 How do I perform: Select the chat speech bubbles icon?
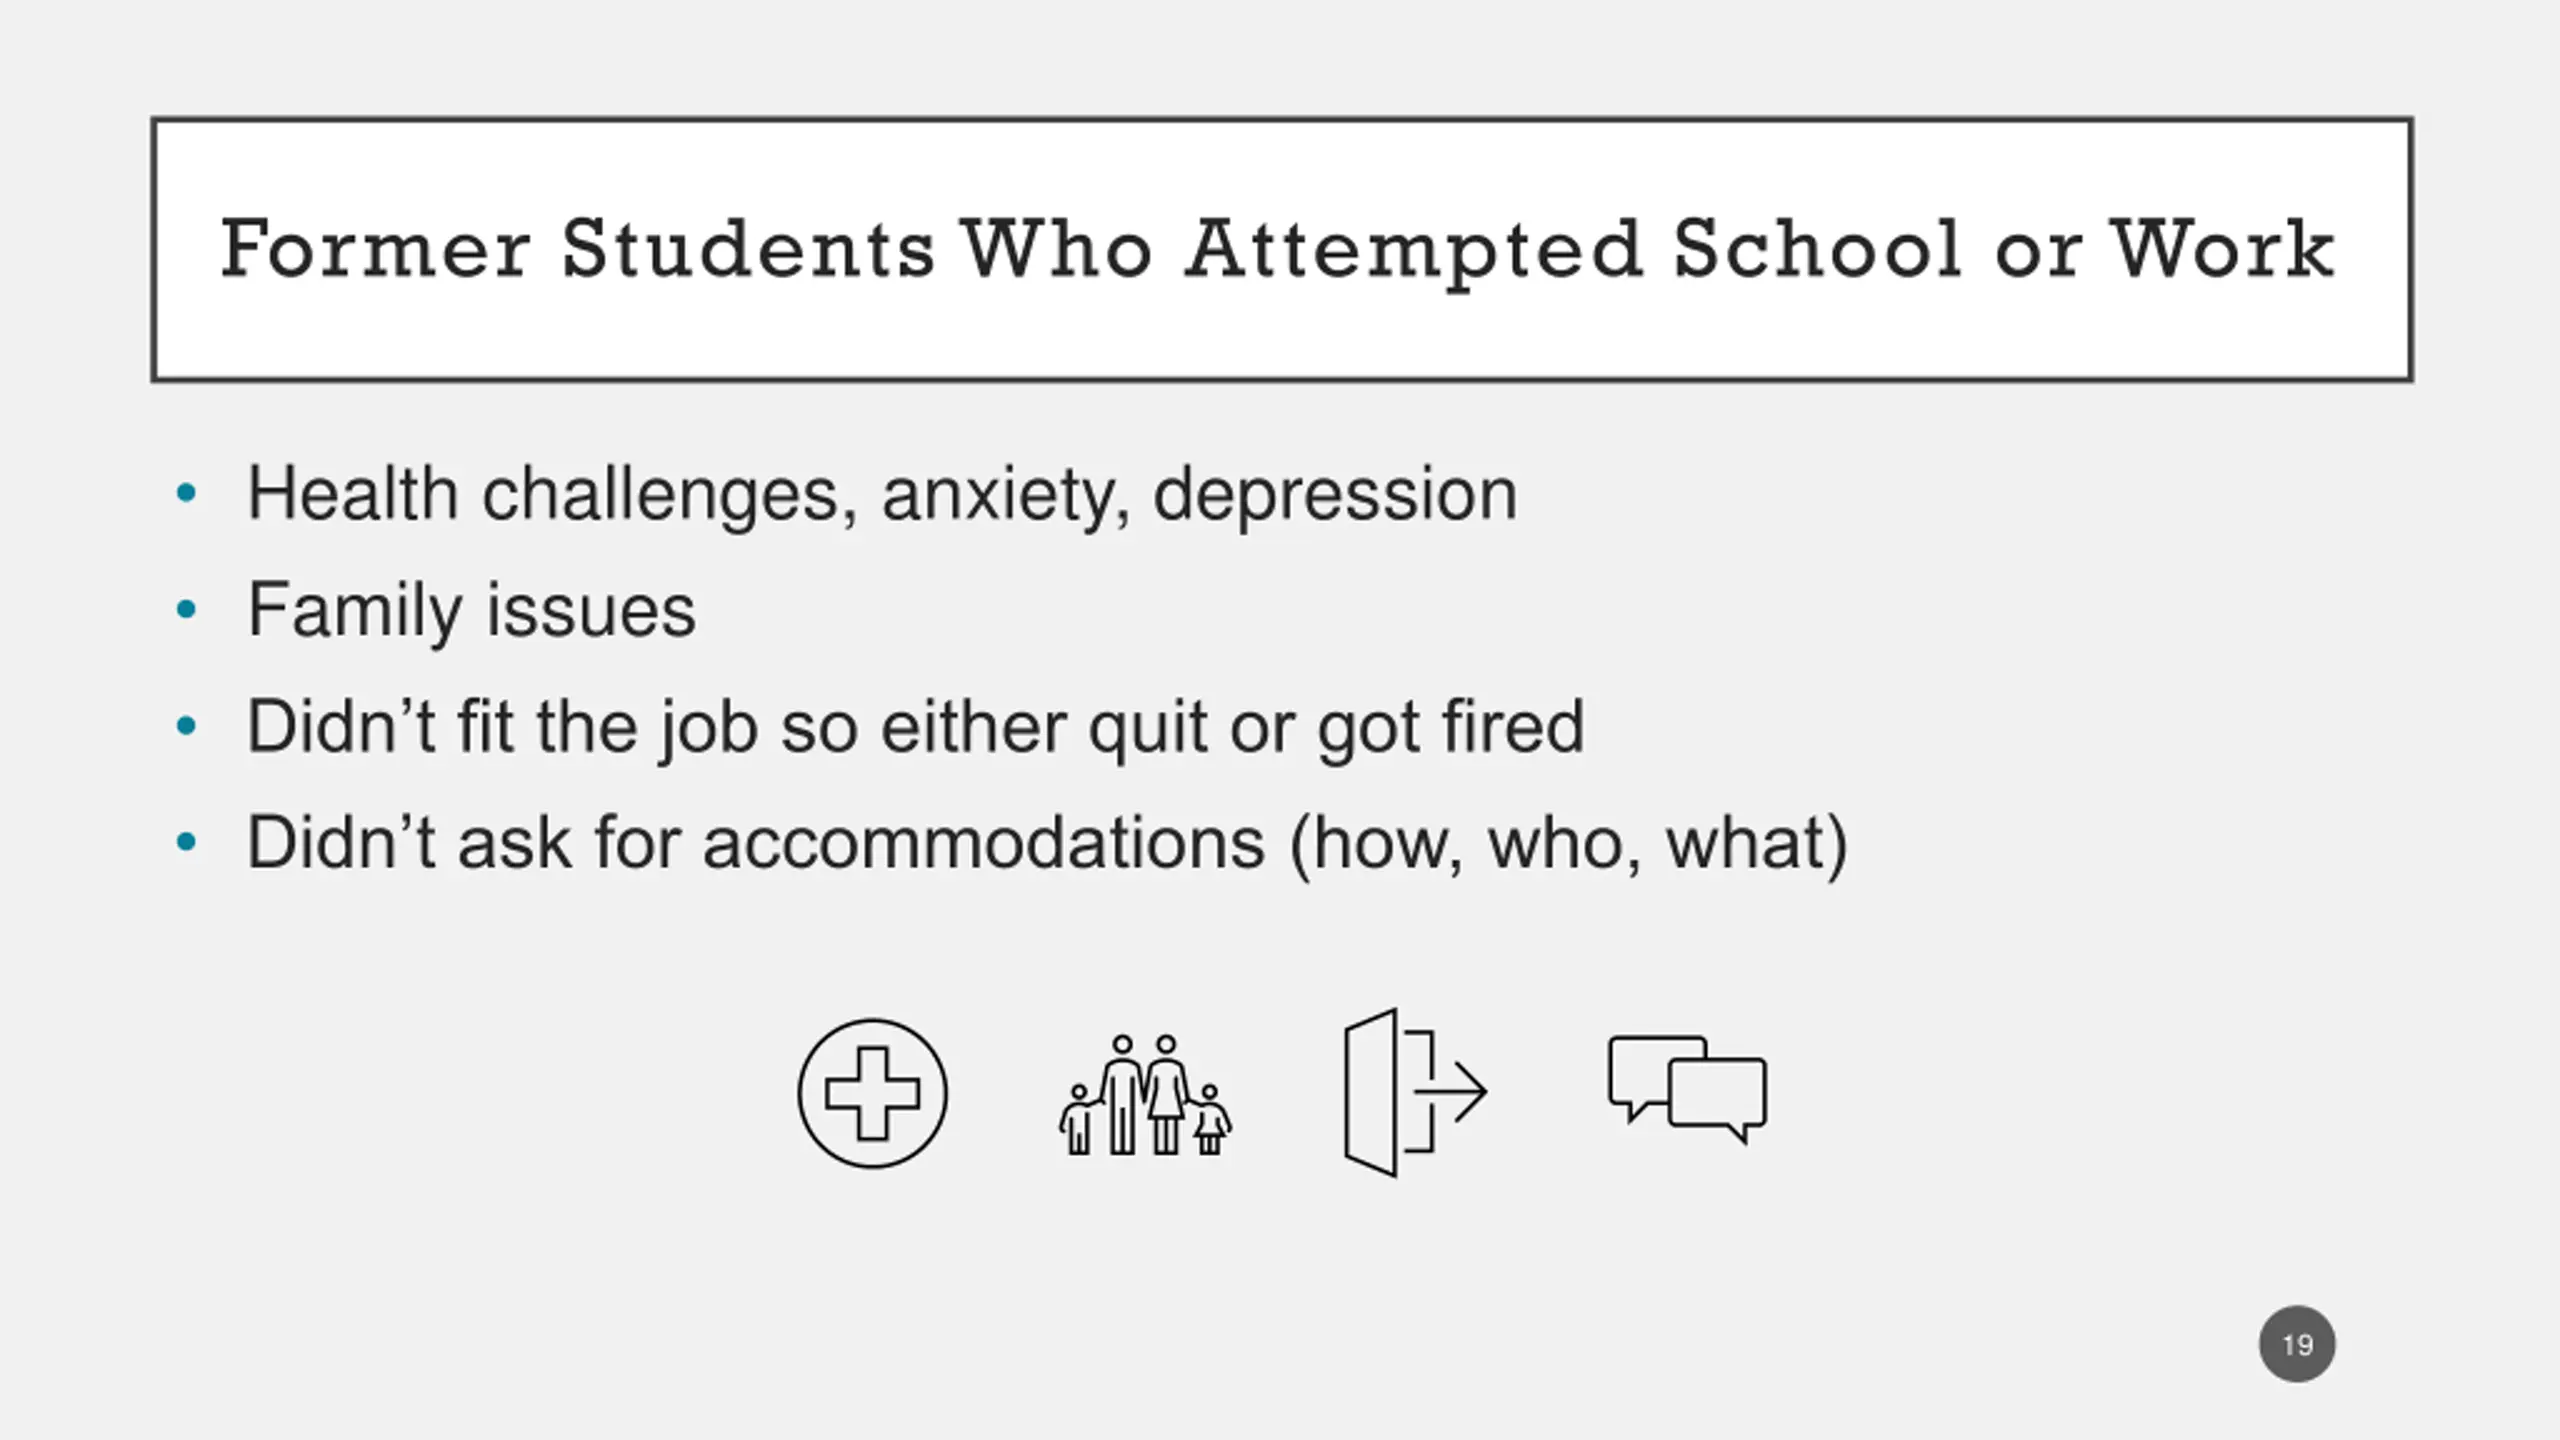click(1687, 1089)
